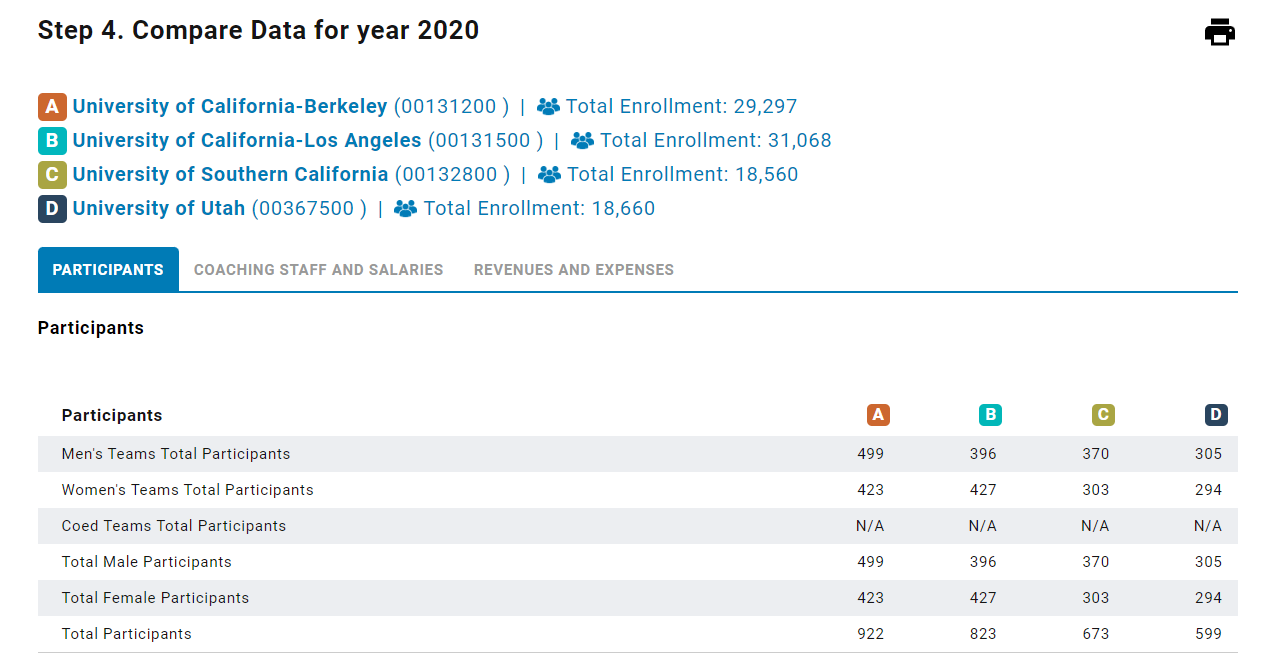Open University of California-Los Angeles link
This screenshot has height=664, width=1265.
click(247, 141)
